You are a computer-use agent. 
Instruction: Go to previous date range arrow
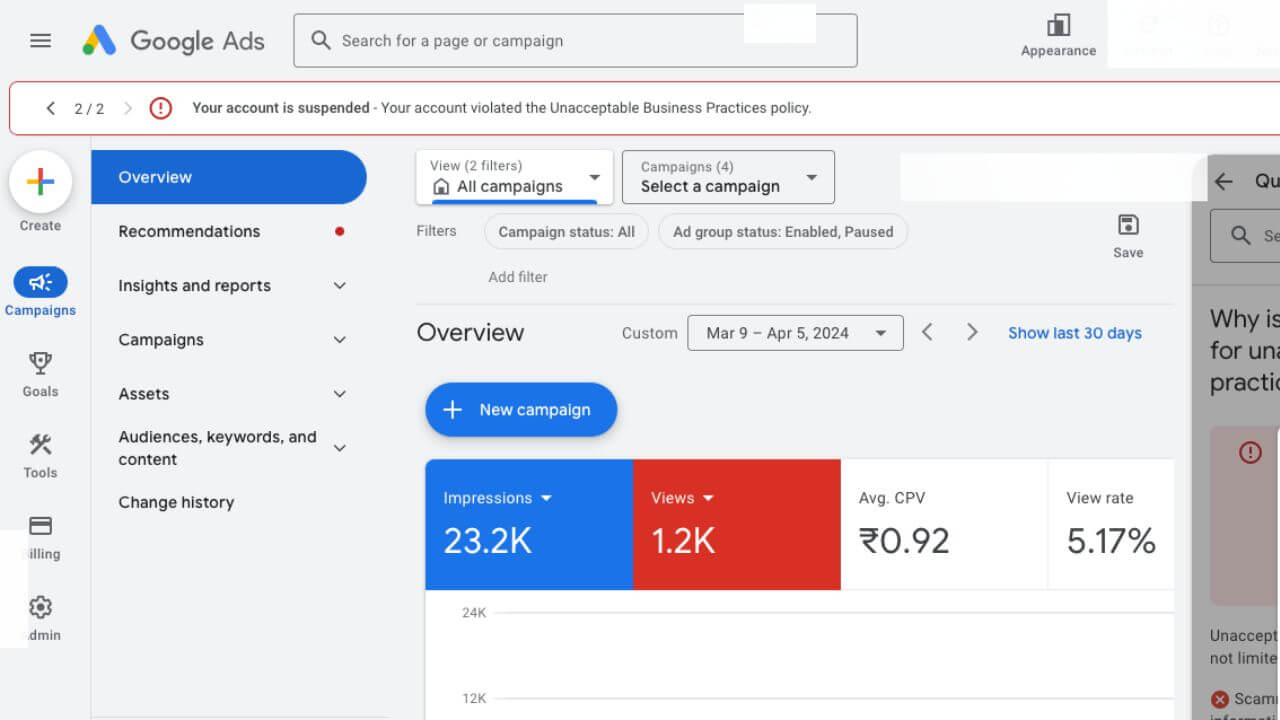(927, 332)
